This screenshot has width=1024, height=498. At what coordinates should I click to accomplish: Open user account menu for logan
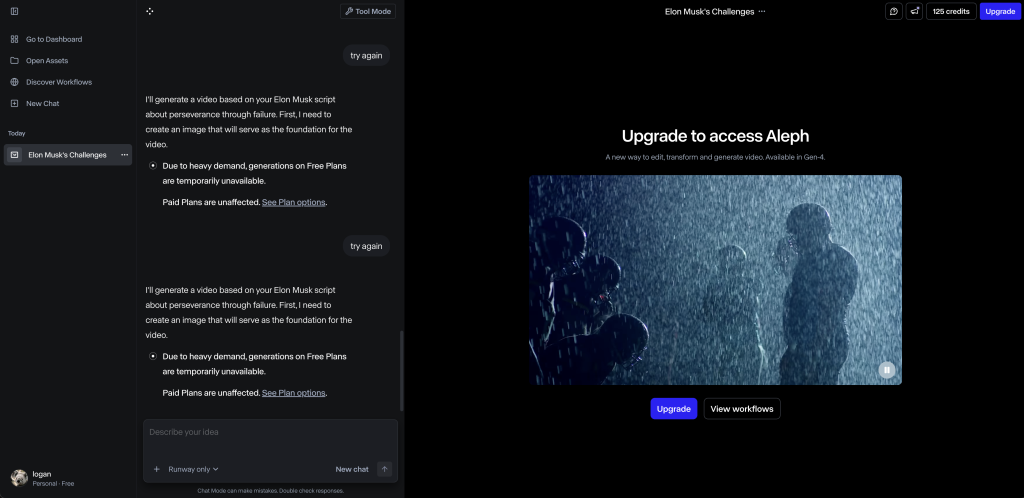40,478
